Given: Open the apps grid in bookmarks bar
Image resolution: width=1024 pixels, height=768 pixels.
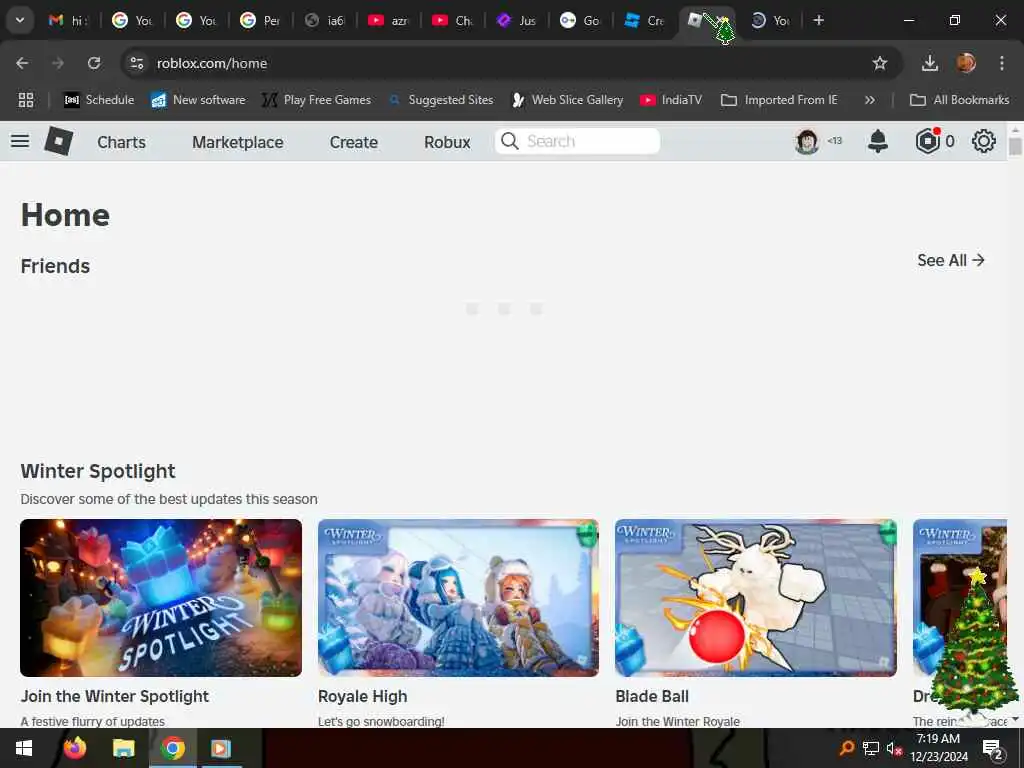Looking at the screenshot, I should pos(25,100).
